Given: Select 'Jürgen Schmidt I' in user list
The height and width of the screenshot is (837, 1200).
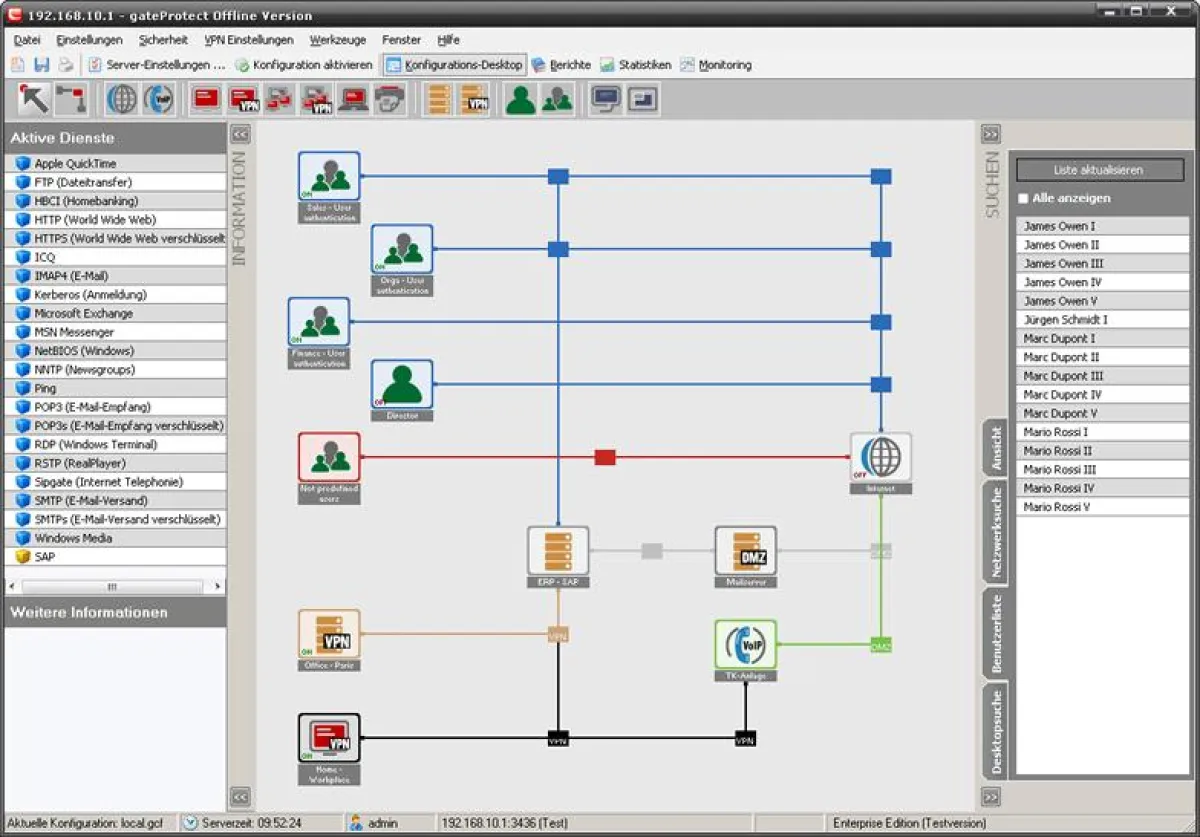Looking at the screenshot, I should point(1065,320).
